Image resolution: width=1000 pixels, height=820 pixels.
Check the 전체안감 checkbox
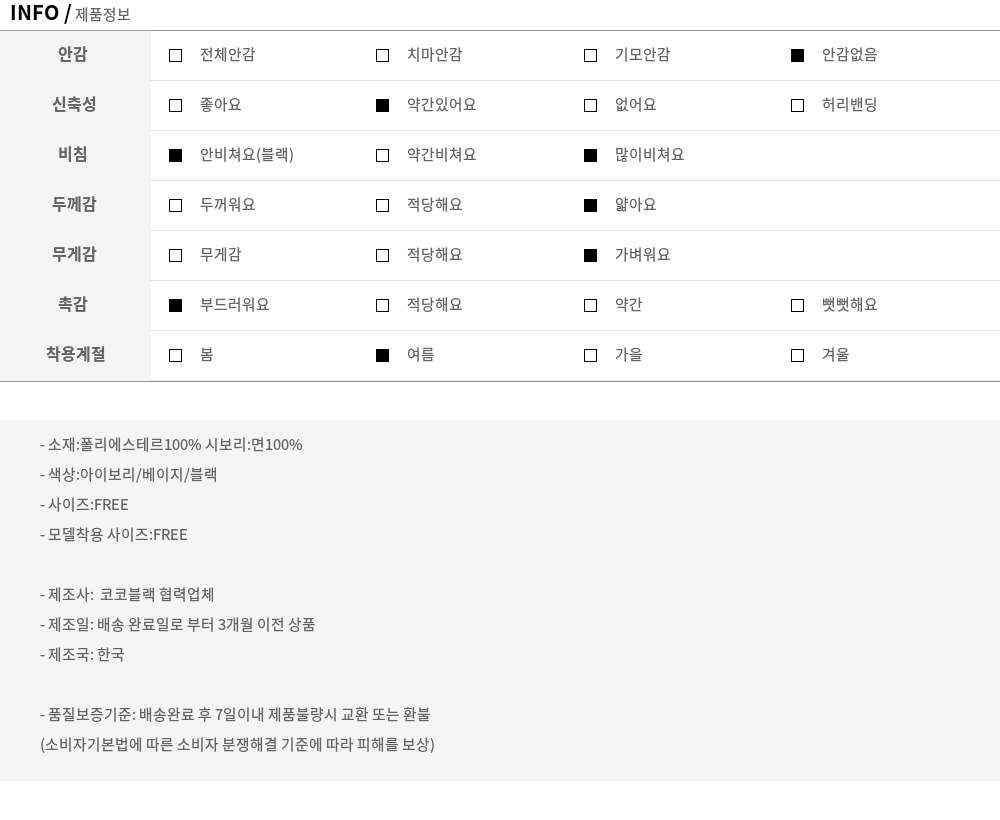(176, 55)
